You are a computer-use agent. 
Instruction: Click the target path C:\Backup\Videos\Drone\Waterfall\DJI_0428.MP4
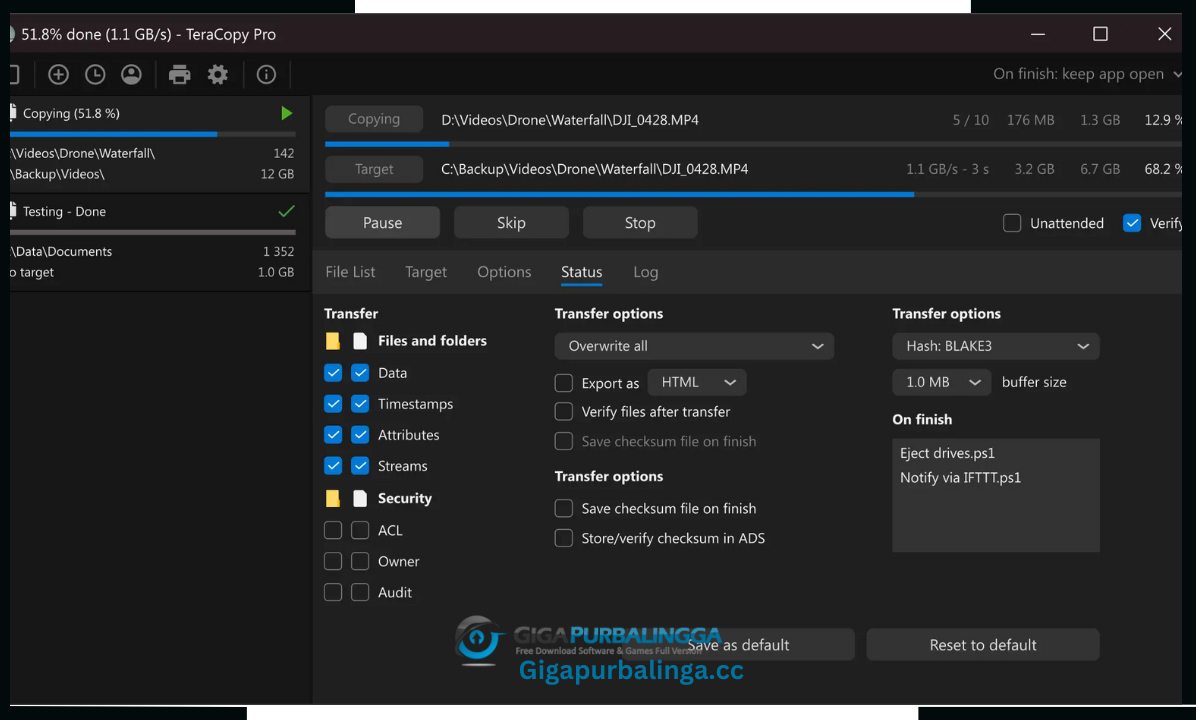click(595, 169)
